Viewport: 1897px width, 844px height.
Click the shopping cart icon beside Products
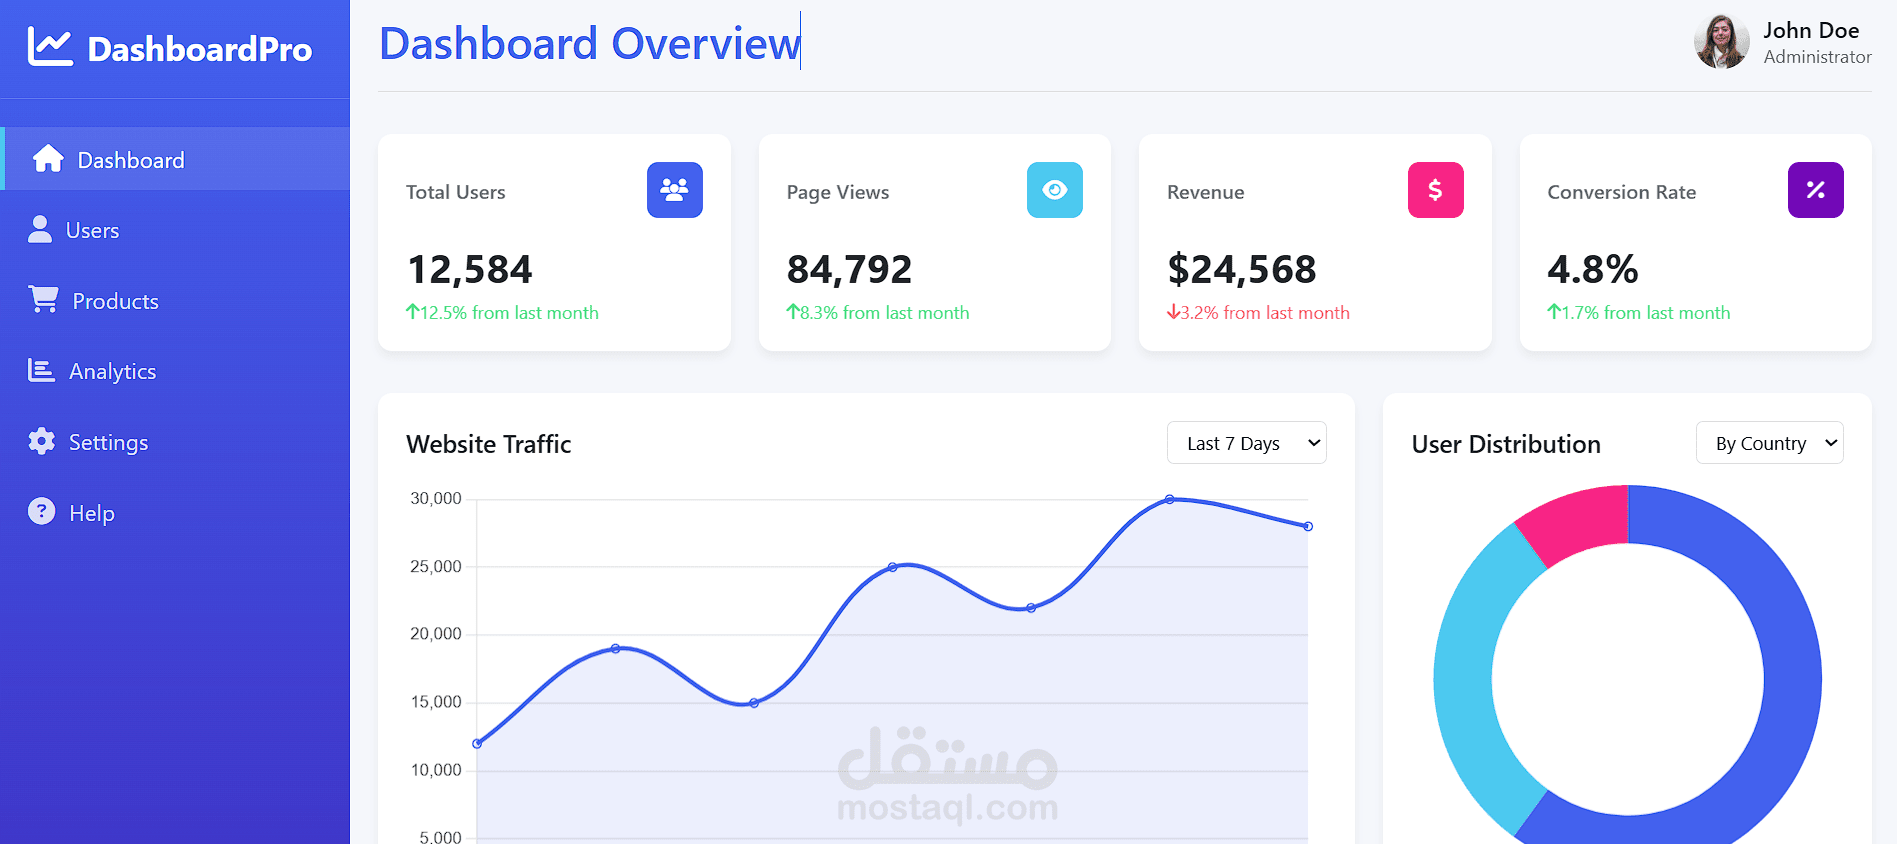tap(43, 299)
